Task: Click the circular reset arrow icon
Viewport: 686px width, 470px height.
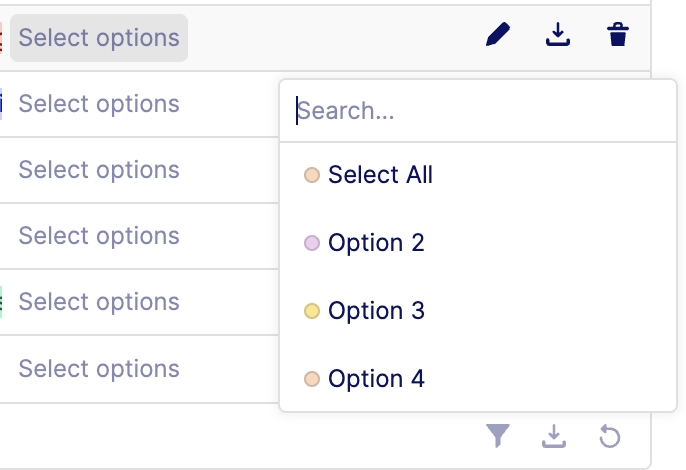Action: point(610,436)
